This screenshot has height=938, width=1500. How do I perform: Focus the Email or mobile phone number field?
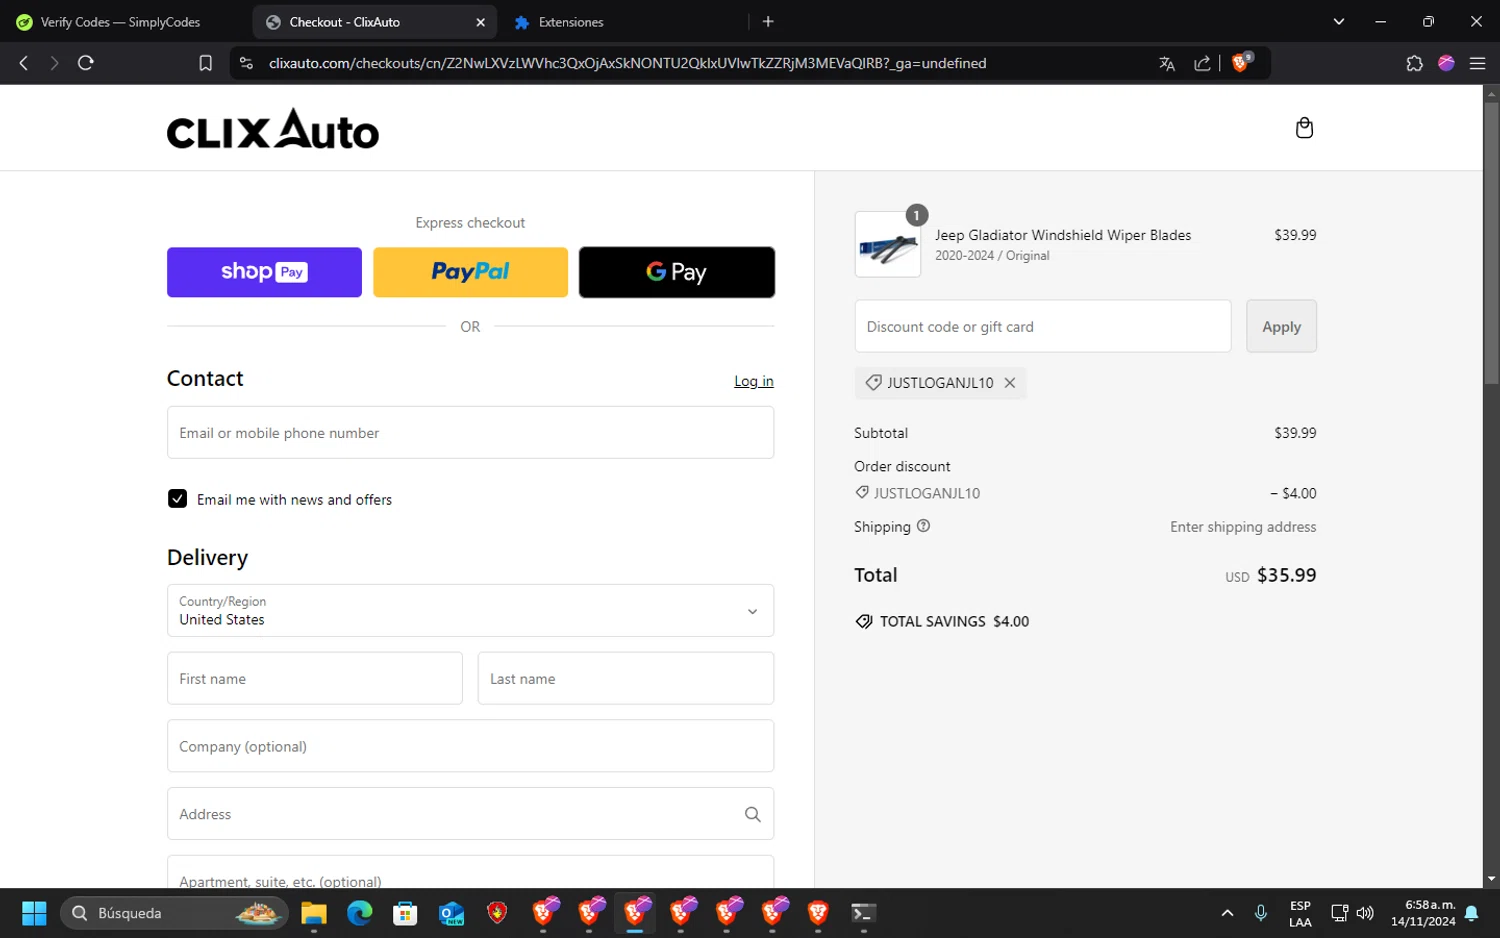(470, 433)
